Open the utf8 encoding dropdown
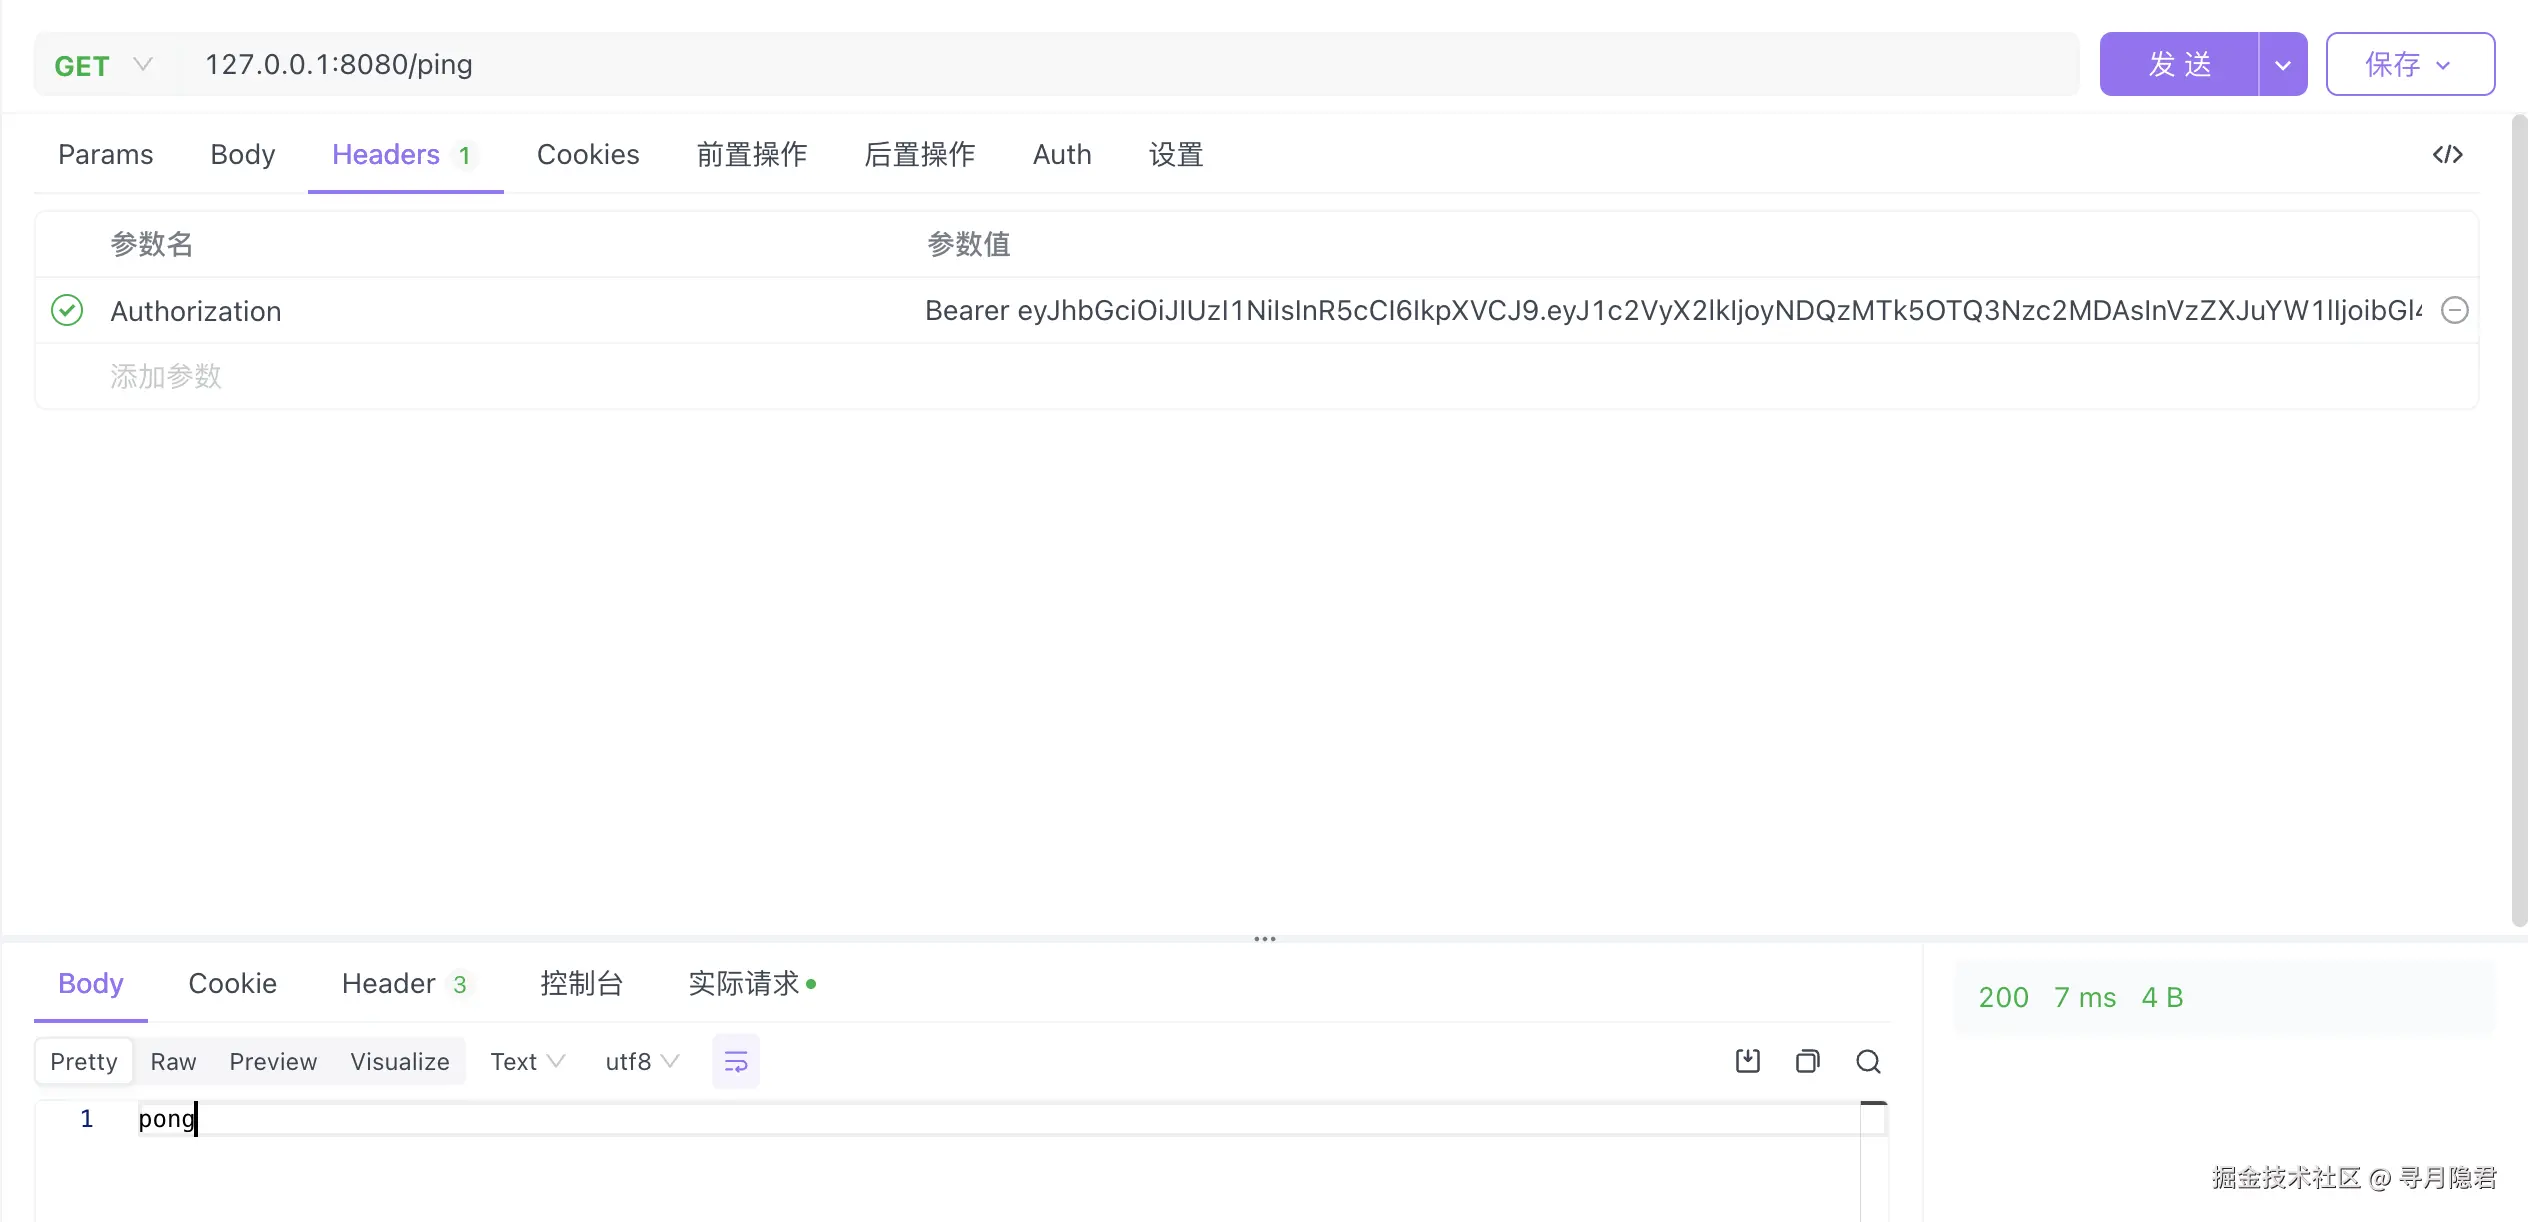2528x1222 pixels. click(x=641, y=1061)
